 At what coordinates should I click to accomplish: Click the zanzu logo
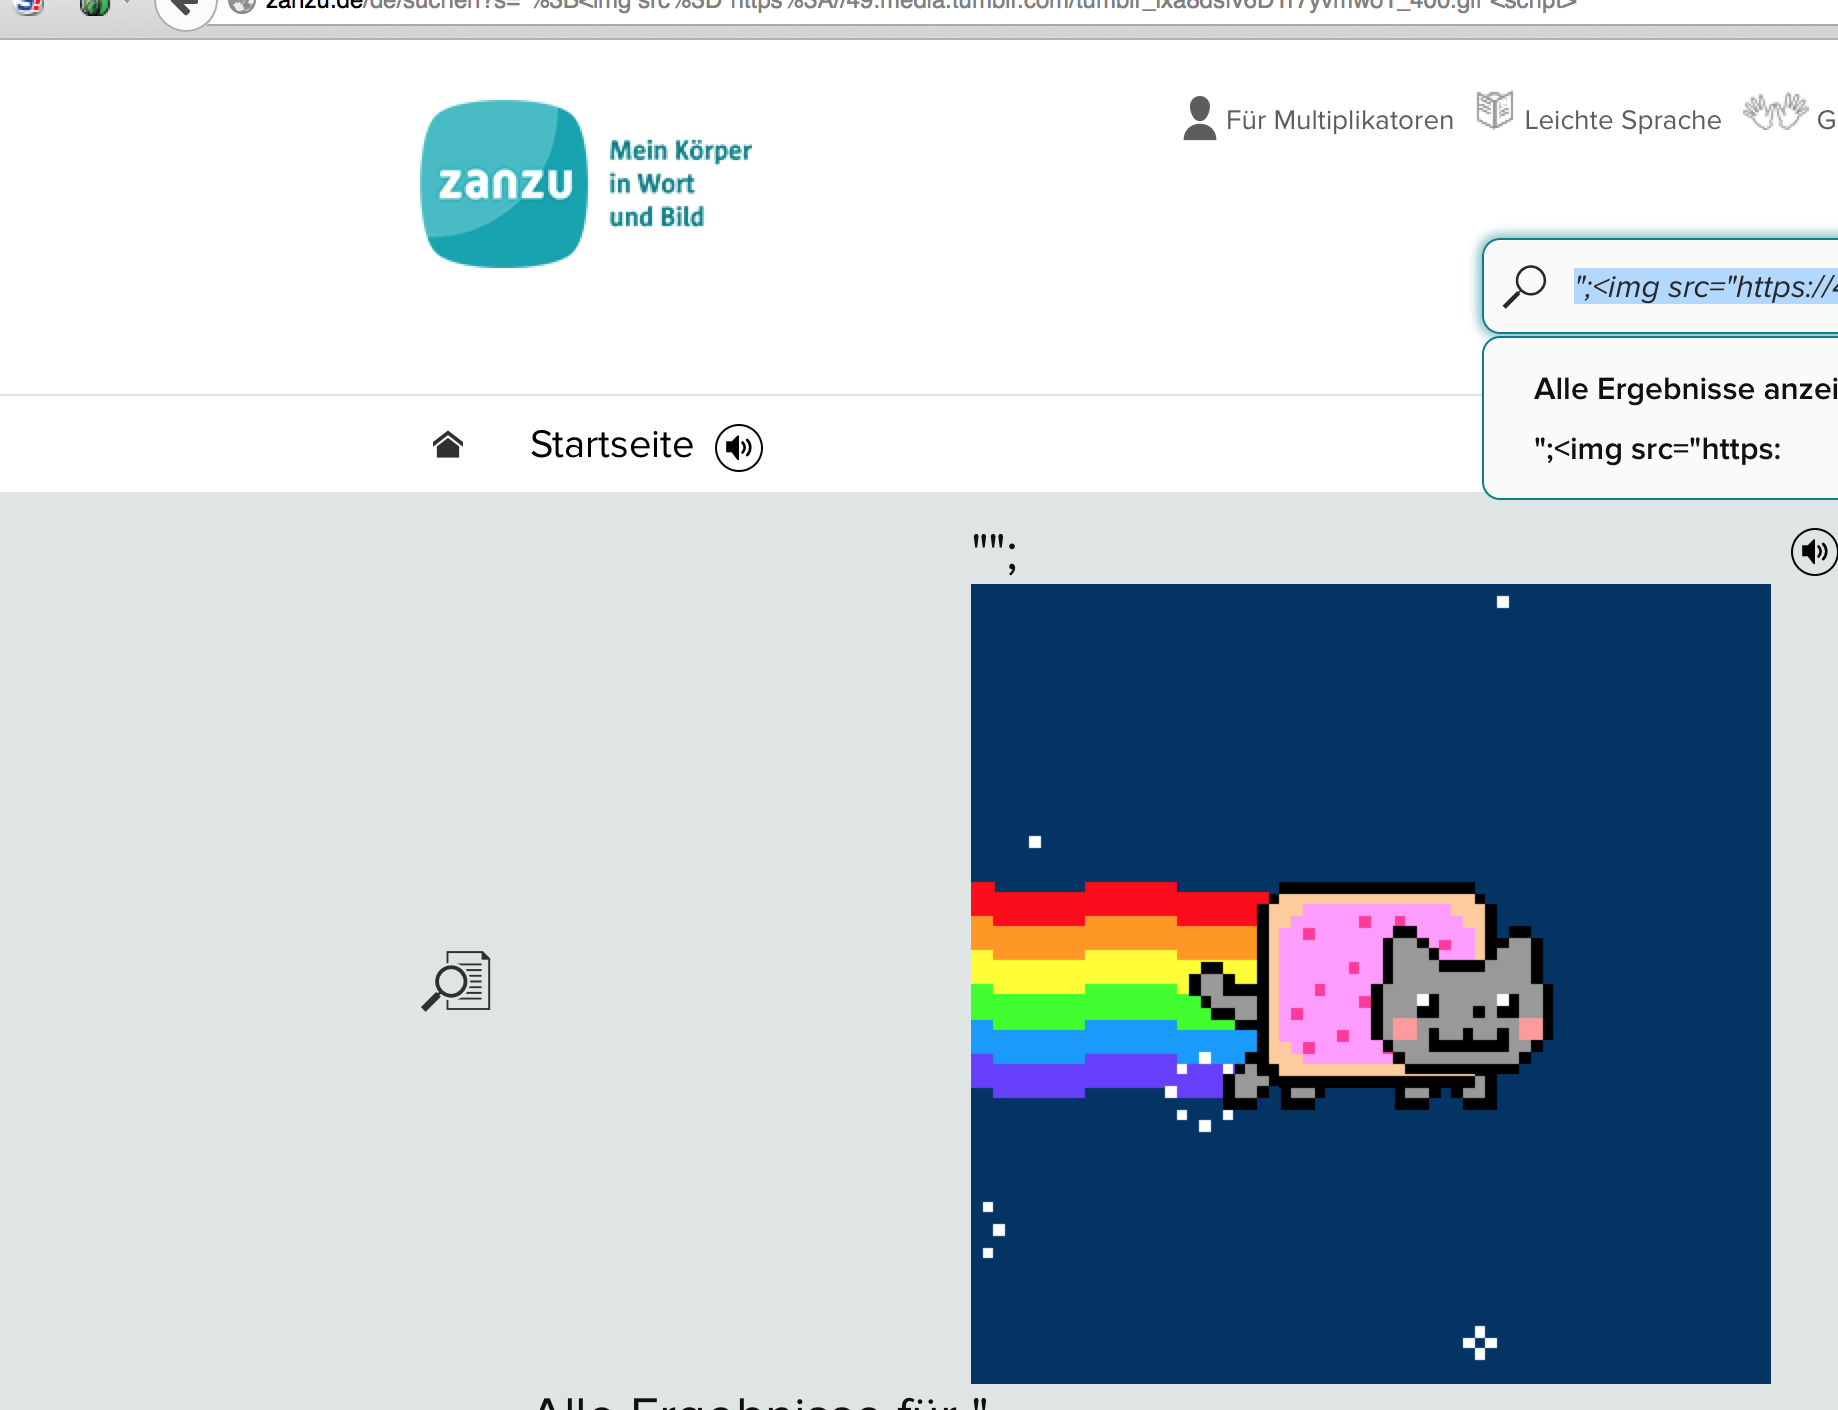pyautogui.click(x=504, y=184)
